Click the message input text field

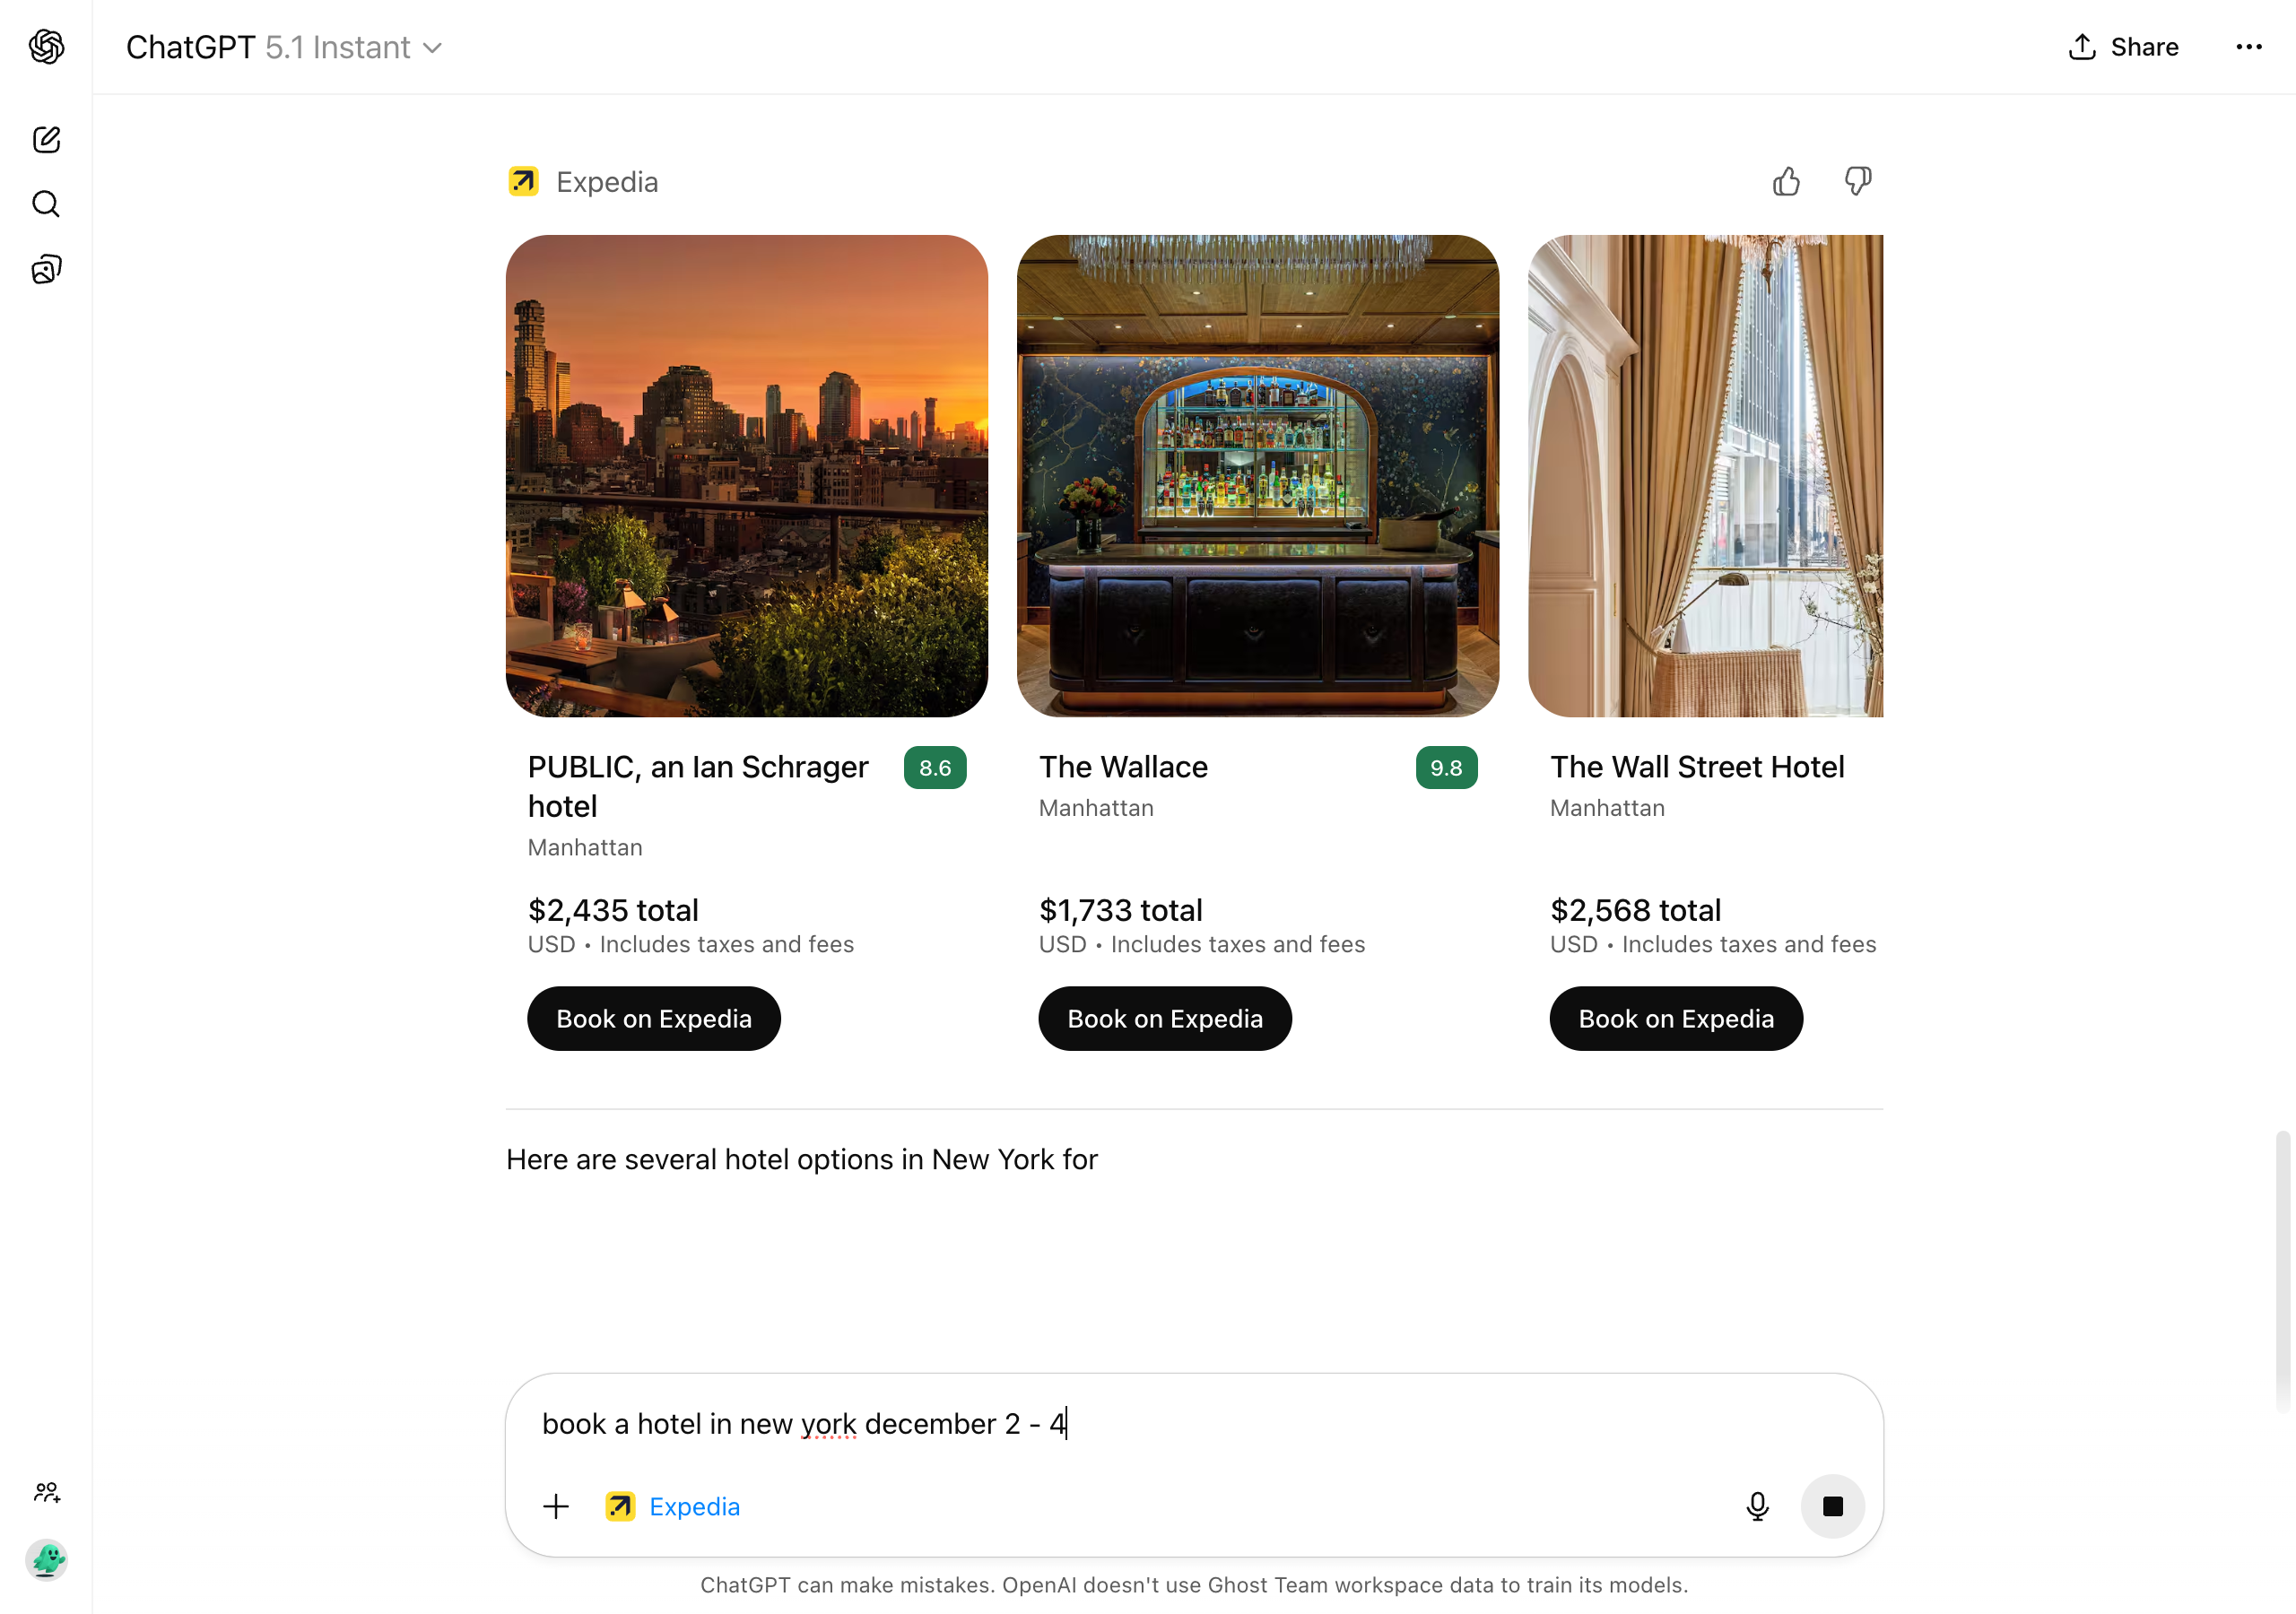coord(1193,1423)
